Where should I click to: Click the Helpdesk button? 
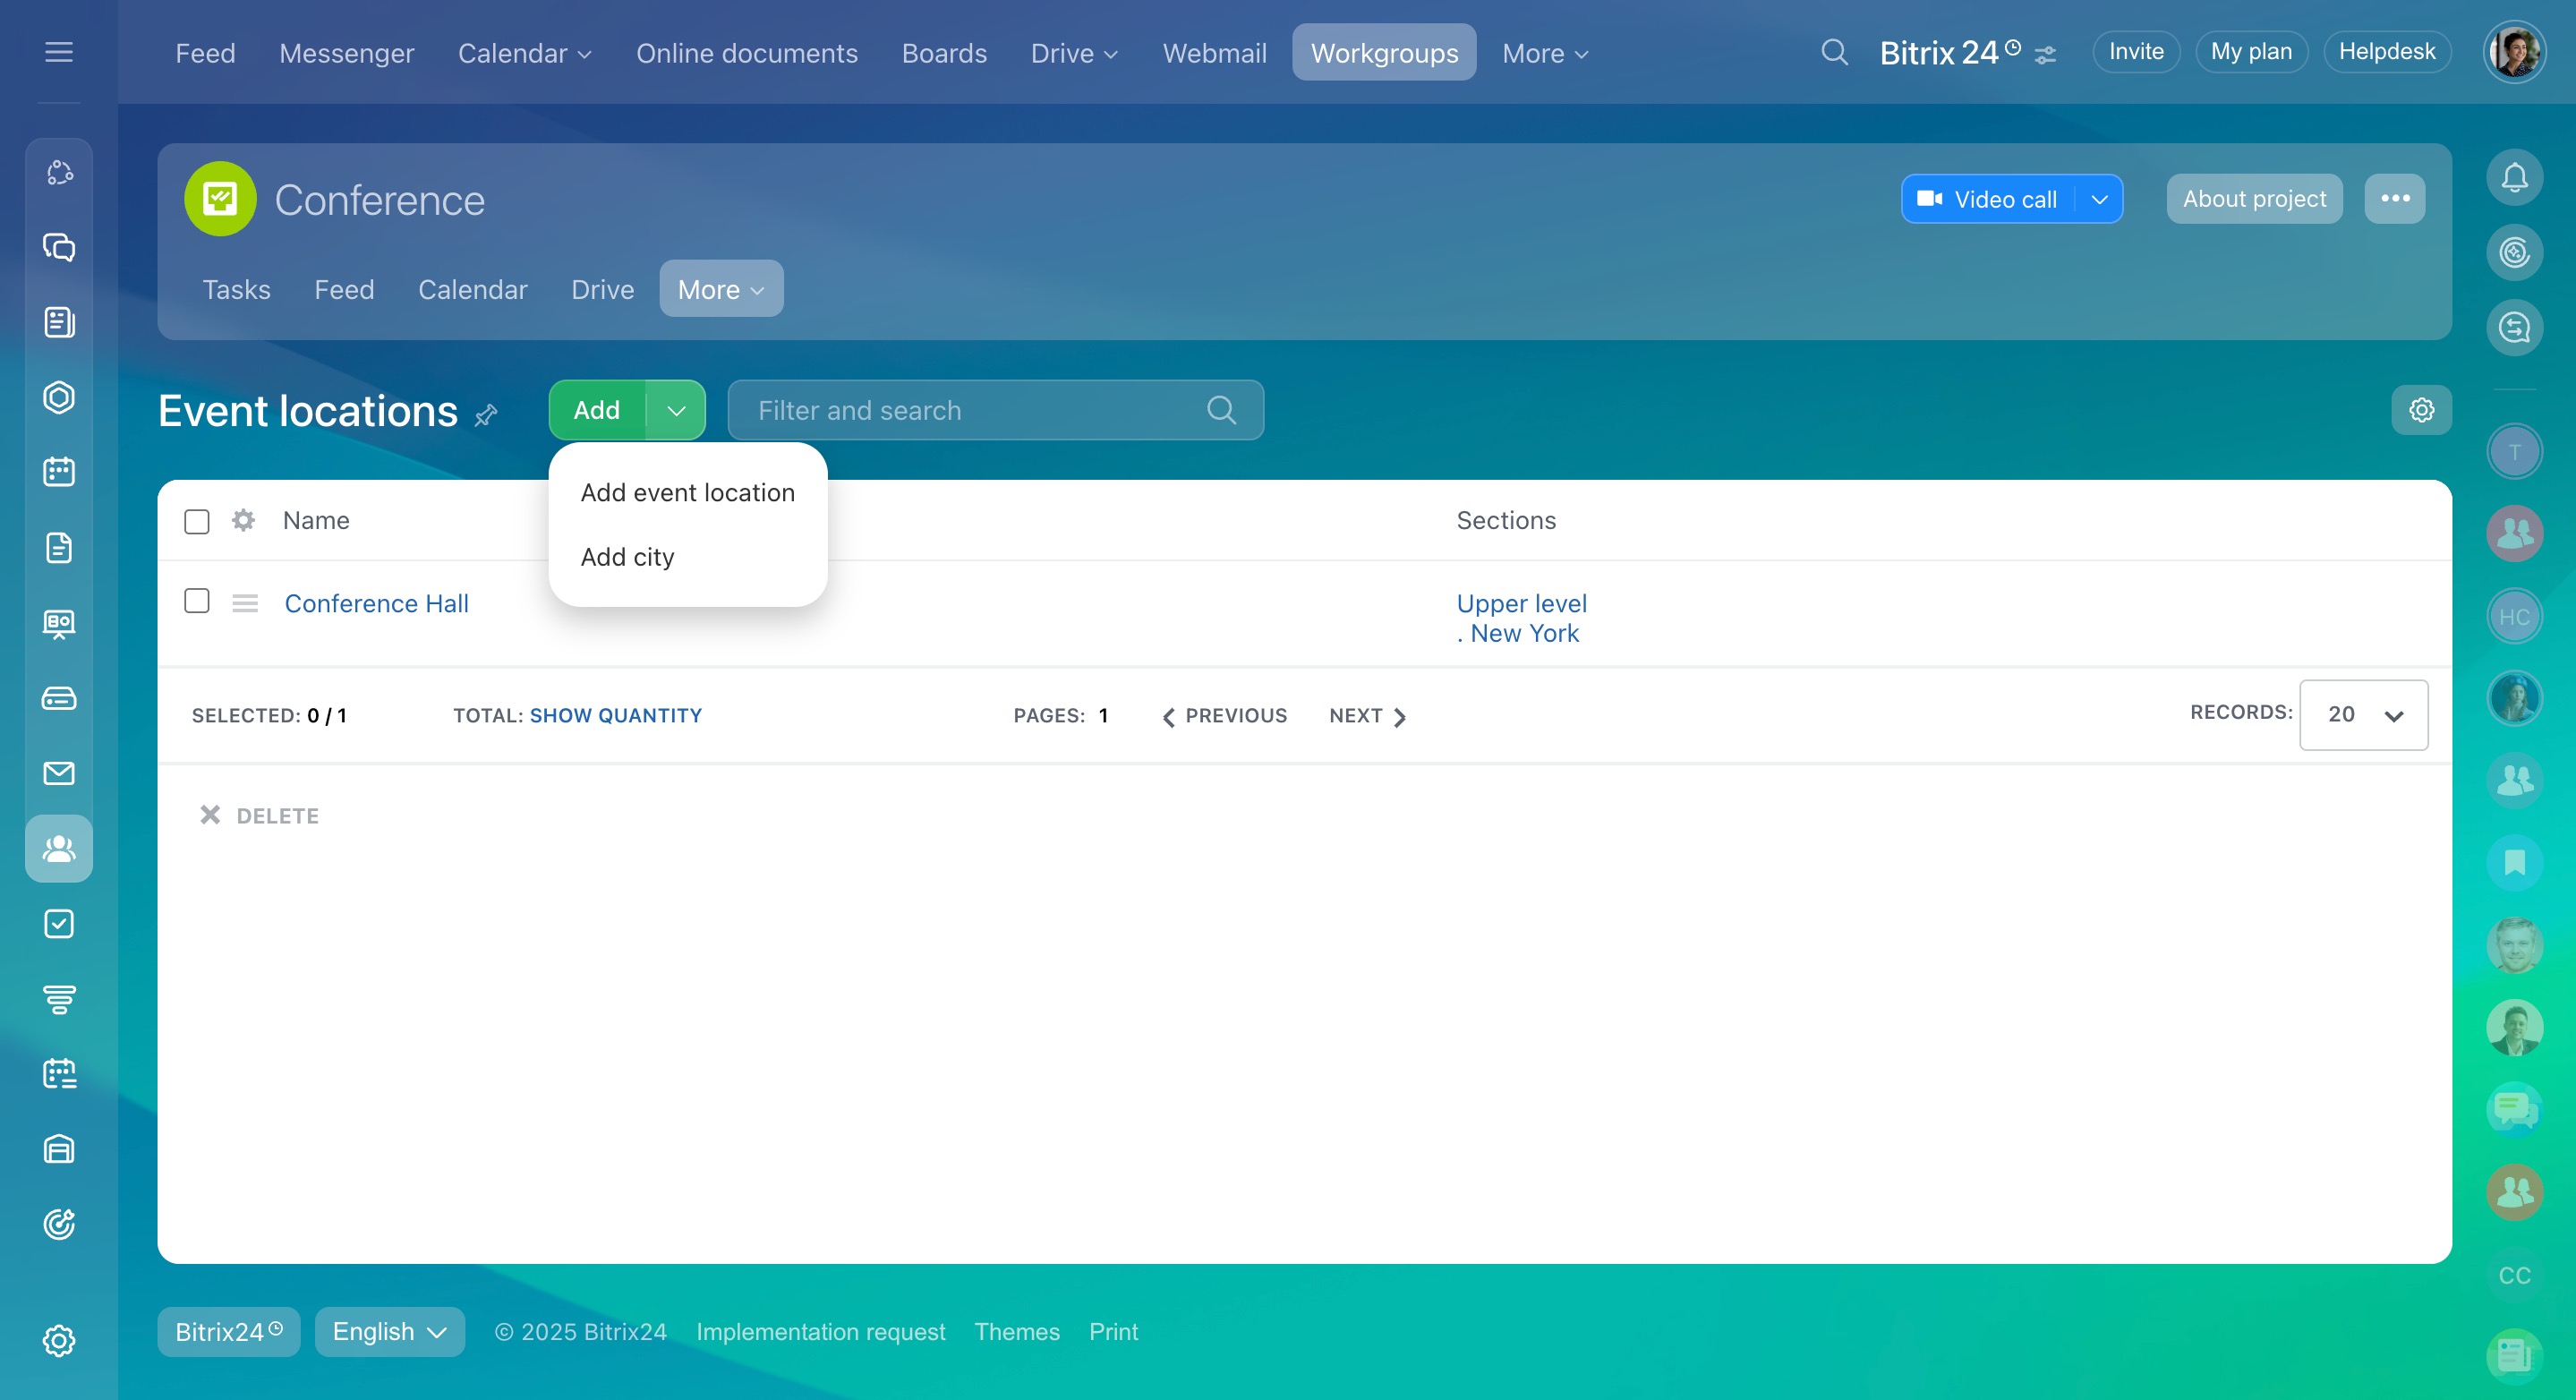pos(2387,52)
